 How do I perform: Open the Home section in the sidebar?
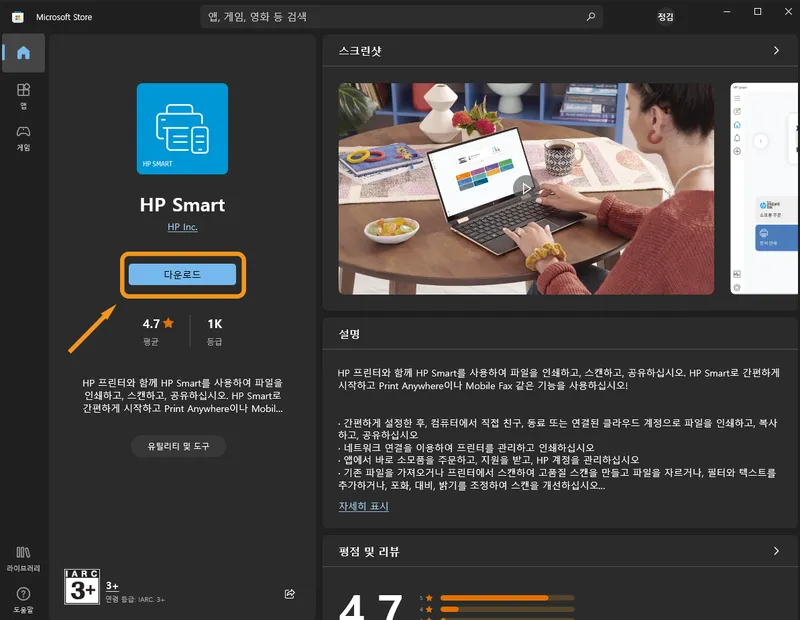coord(23,53)
